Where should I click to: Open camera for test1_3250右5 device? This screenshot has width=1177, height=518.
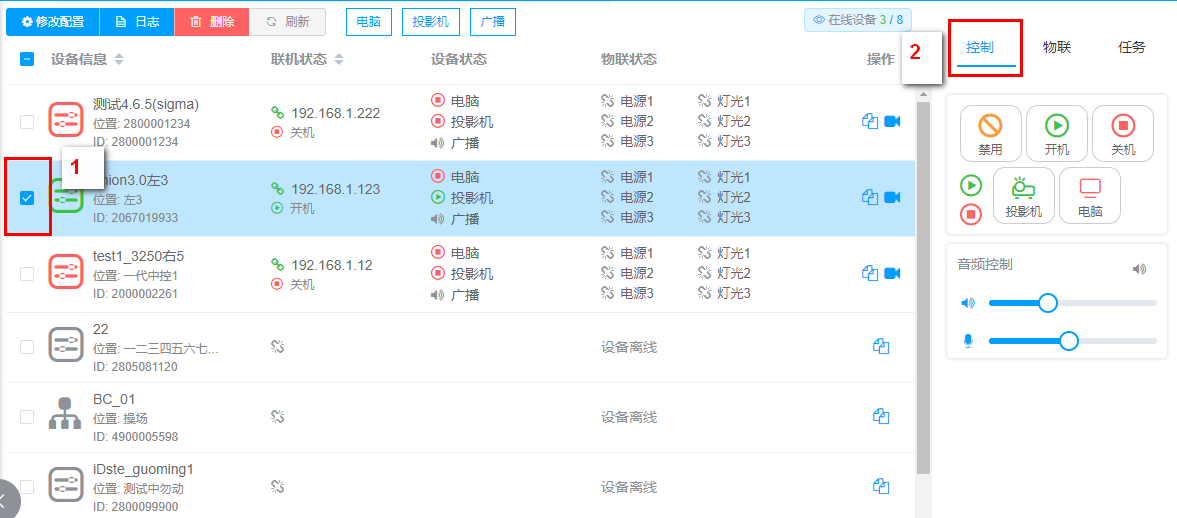892,273
